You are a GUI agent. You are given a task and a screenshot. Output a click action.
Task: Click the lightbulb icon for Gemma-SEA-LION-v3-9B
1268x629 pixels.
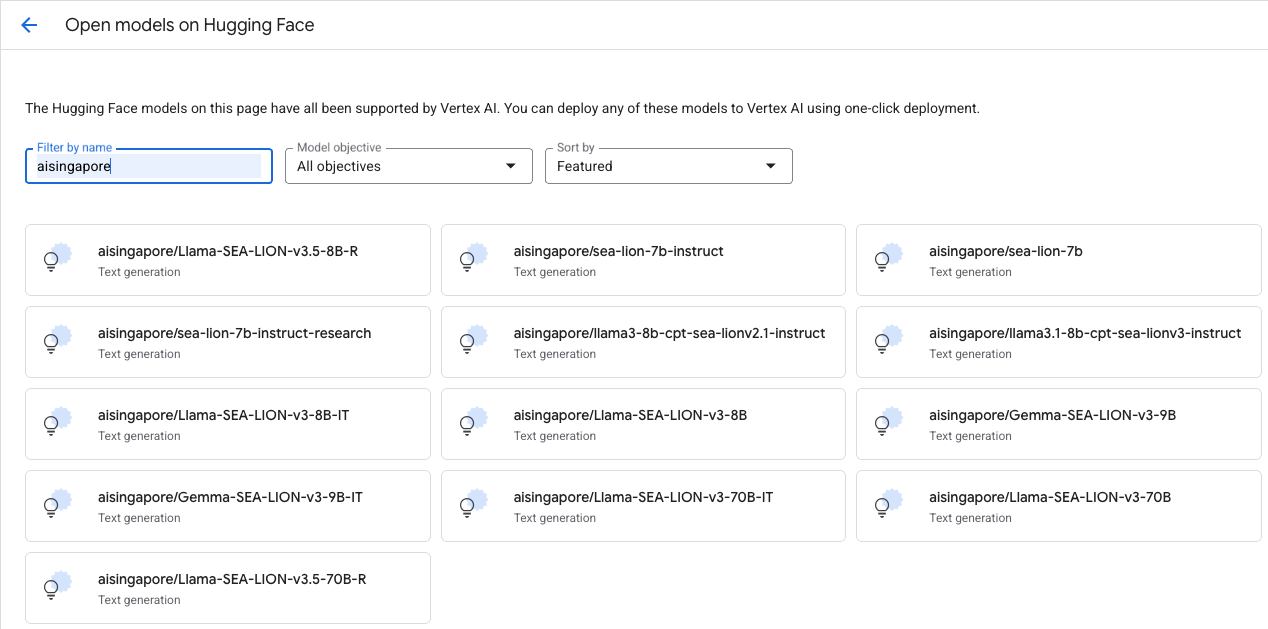[x=883, y=424]
